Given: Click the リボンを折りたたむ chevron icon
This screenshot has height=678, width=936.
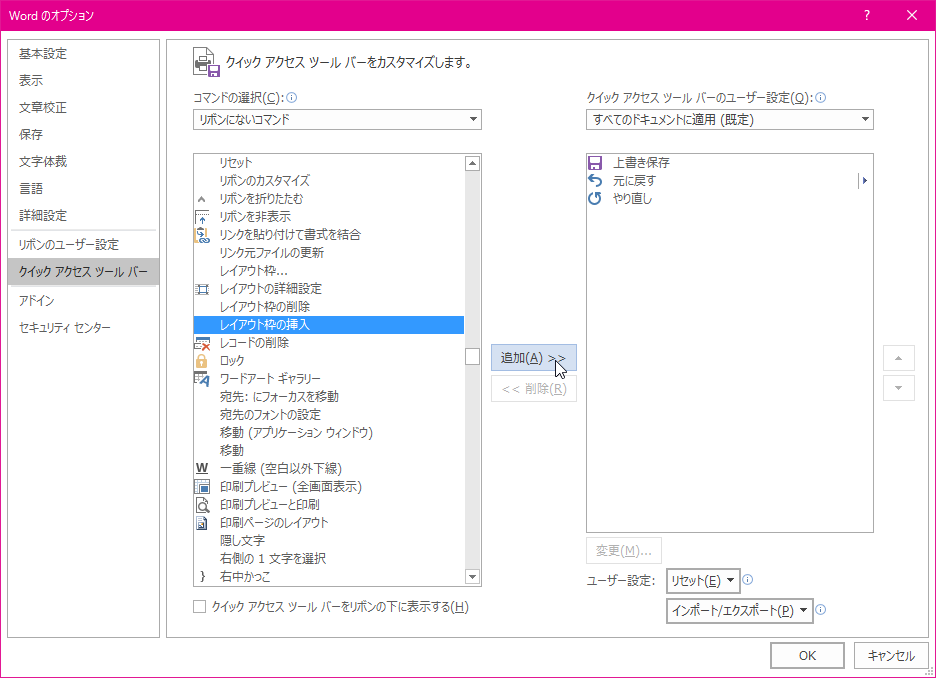Looking at the screenshot, I should pos(202,199).
